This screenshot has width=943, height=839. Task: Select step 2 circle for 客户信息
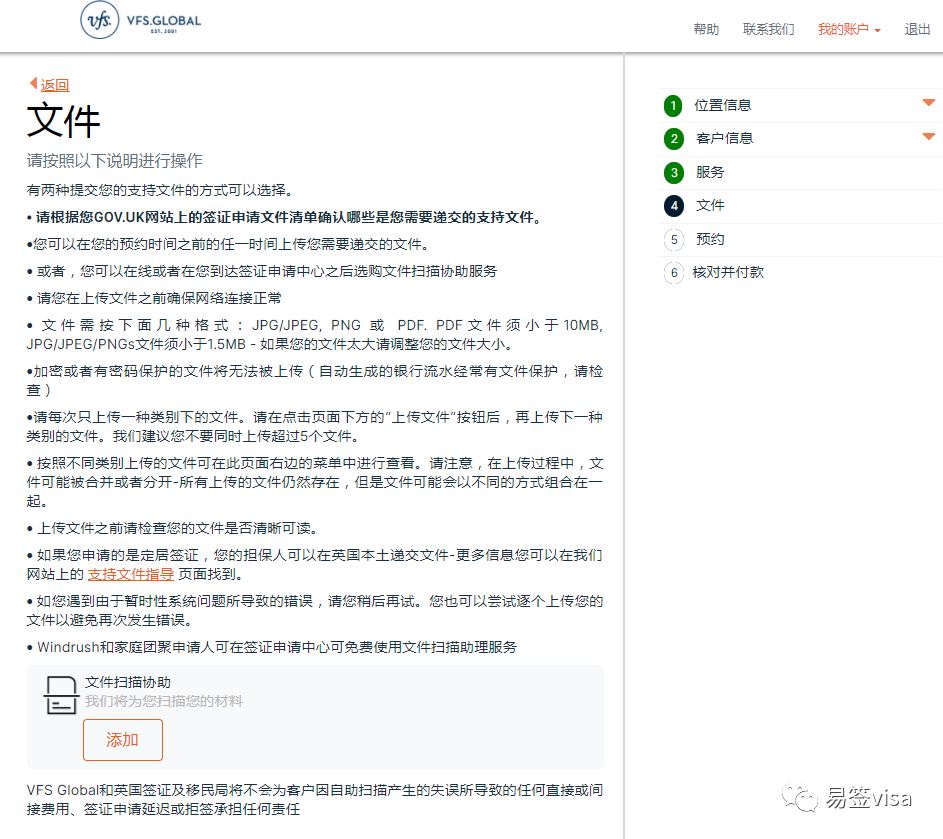point(674,139)
